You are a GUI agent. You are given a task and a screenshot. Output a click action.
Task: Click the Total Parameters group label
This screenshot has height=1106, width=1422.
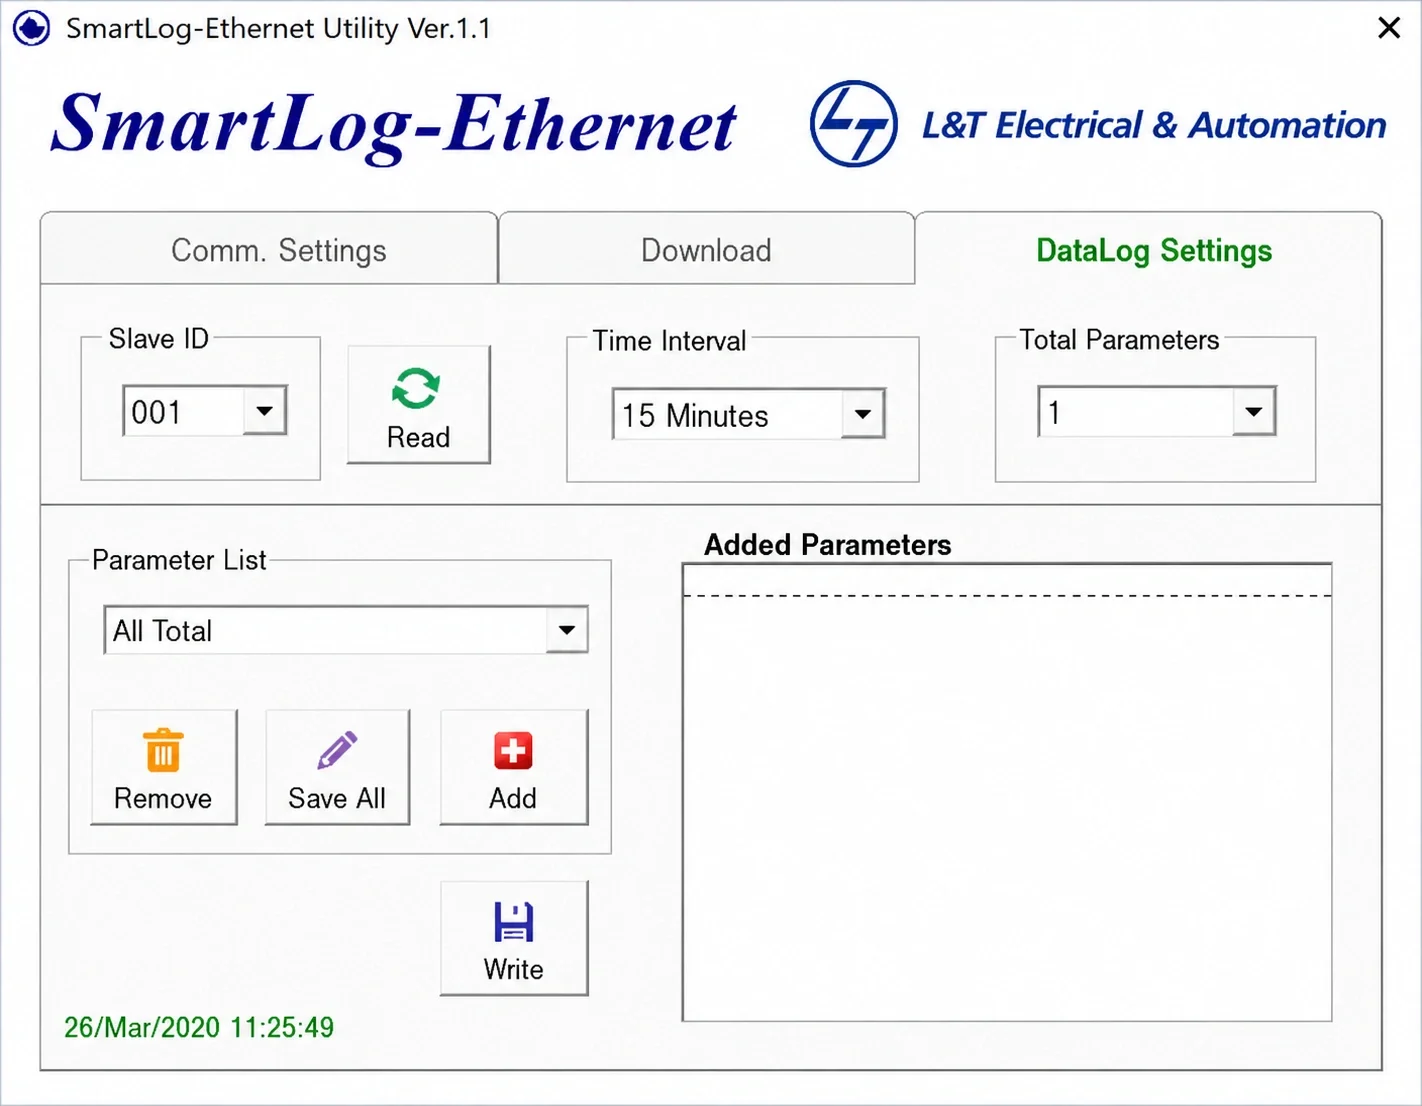[x=1119, y=340]
